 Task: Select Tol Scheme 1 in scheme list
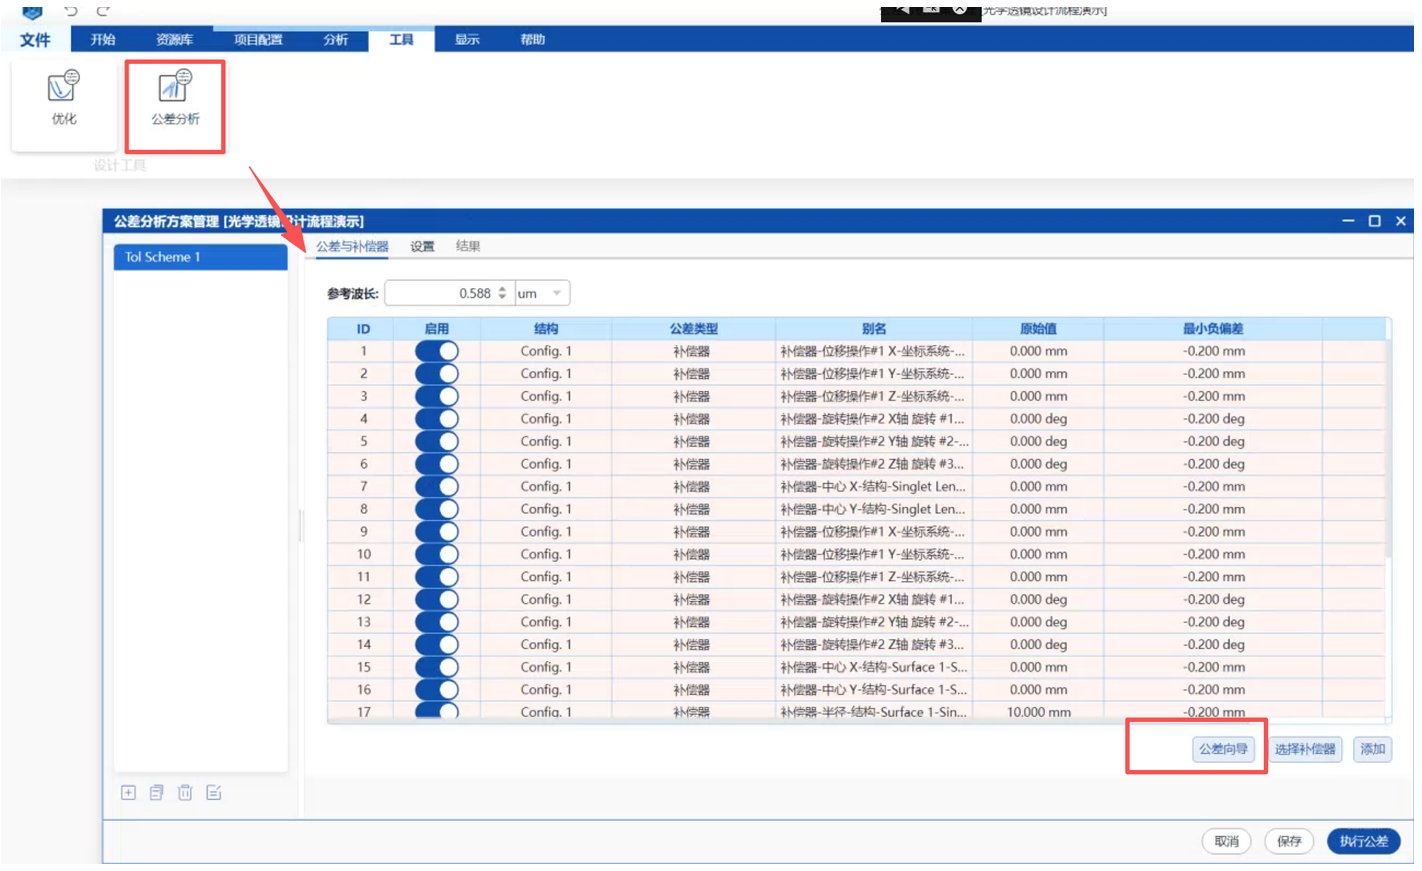(200, 257)
